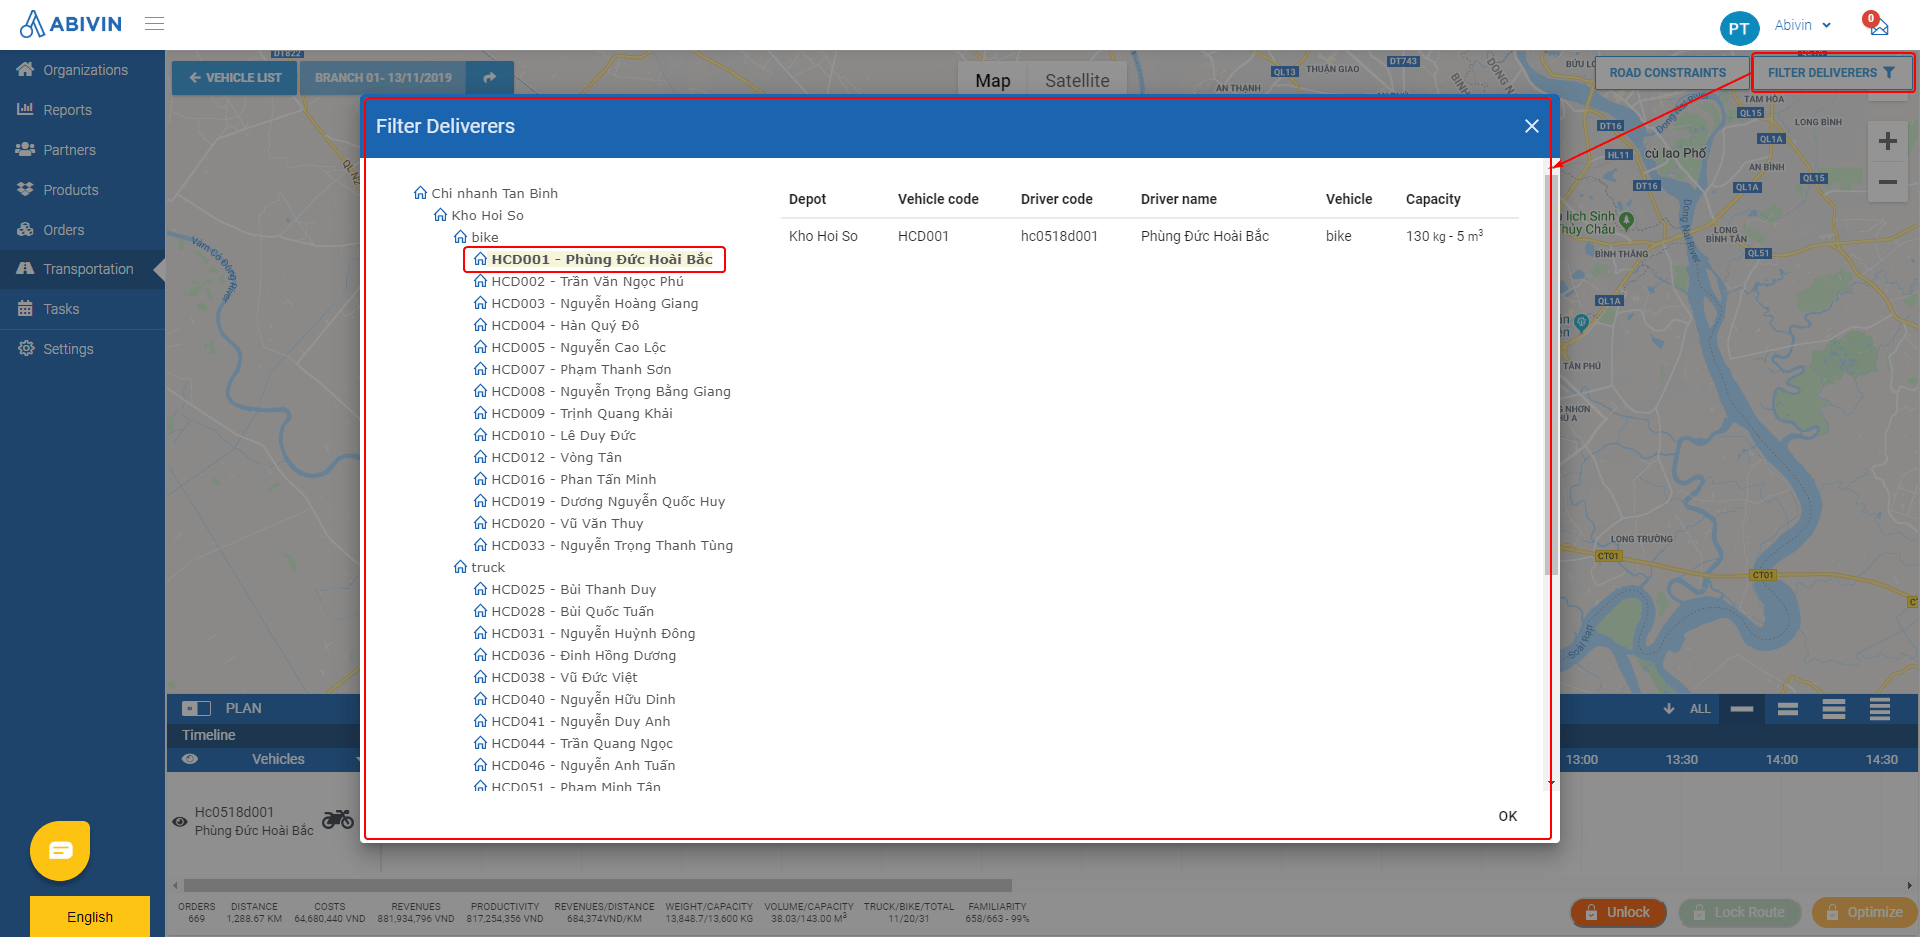This screenshot has width=1920, height=937.
Task: Open the Reports section in sidebar
Action: pos(67,110)
